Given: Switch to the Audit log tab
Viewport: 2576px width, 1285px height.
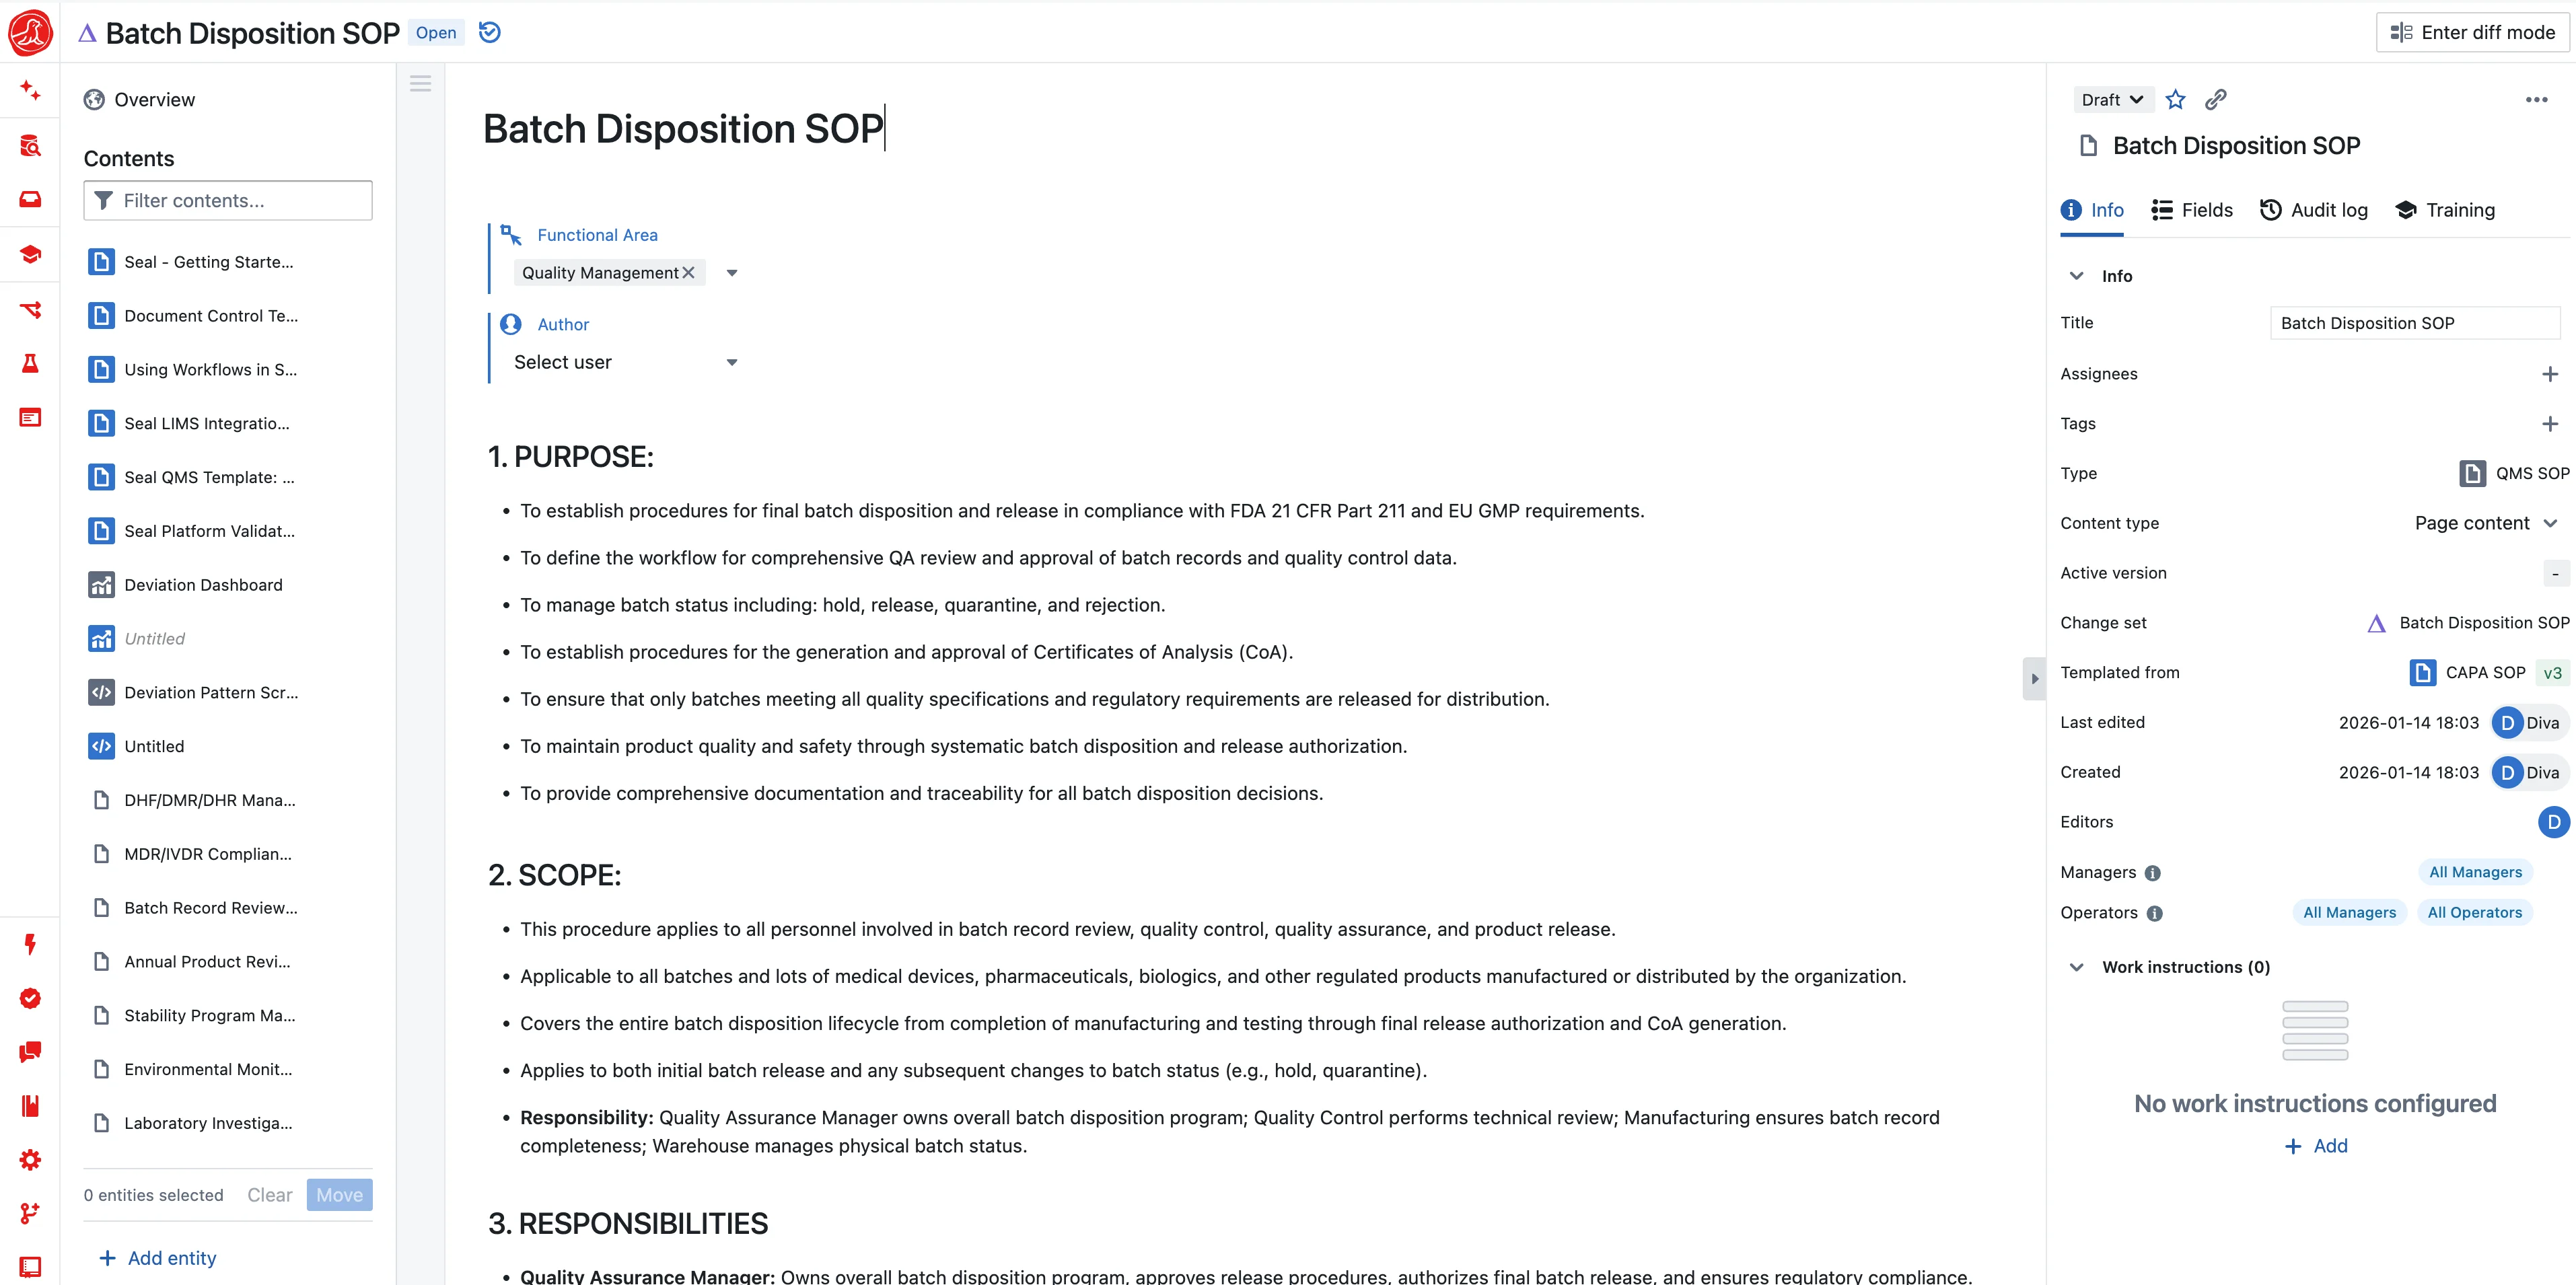Looking at the screenshot, I should point(2314,210).
